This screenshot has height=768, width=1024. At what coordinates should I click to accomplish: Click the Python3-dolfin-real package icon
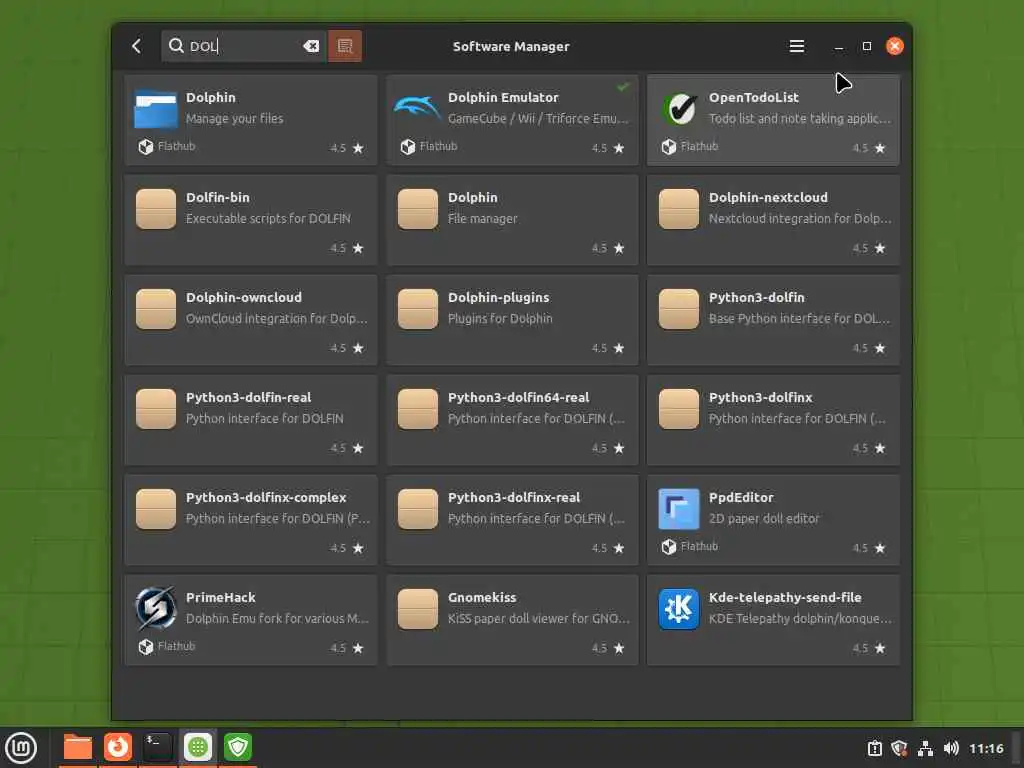[155, 409]
